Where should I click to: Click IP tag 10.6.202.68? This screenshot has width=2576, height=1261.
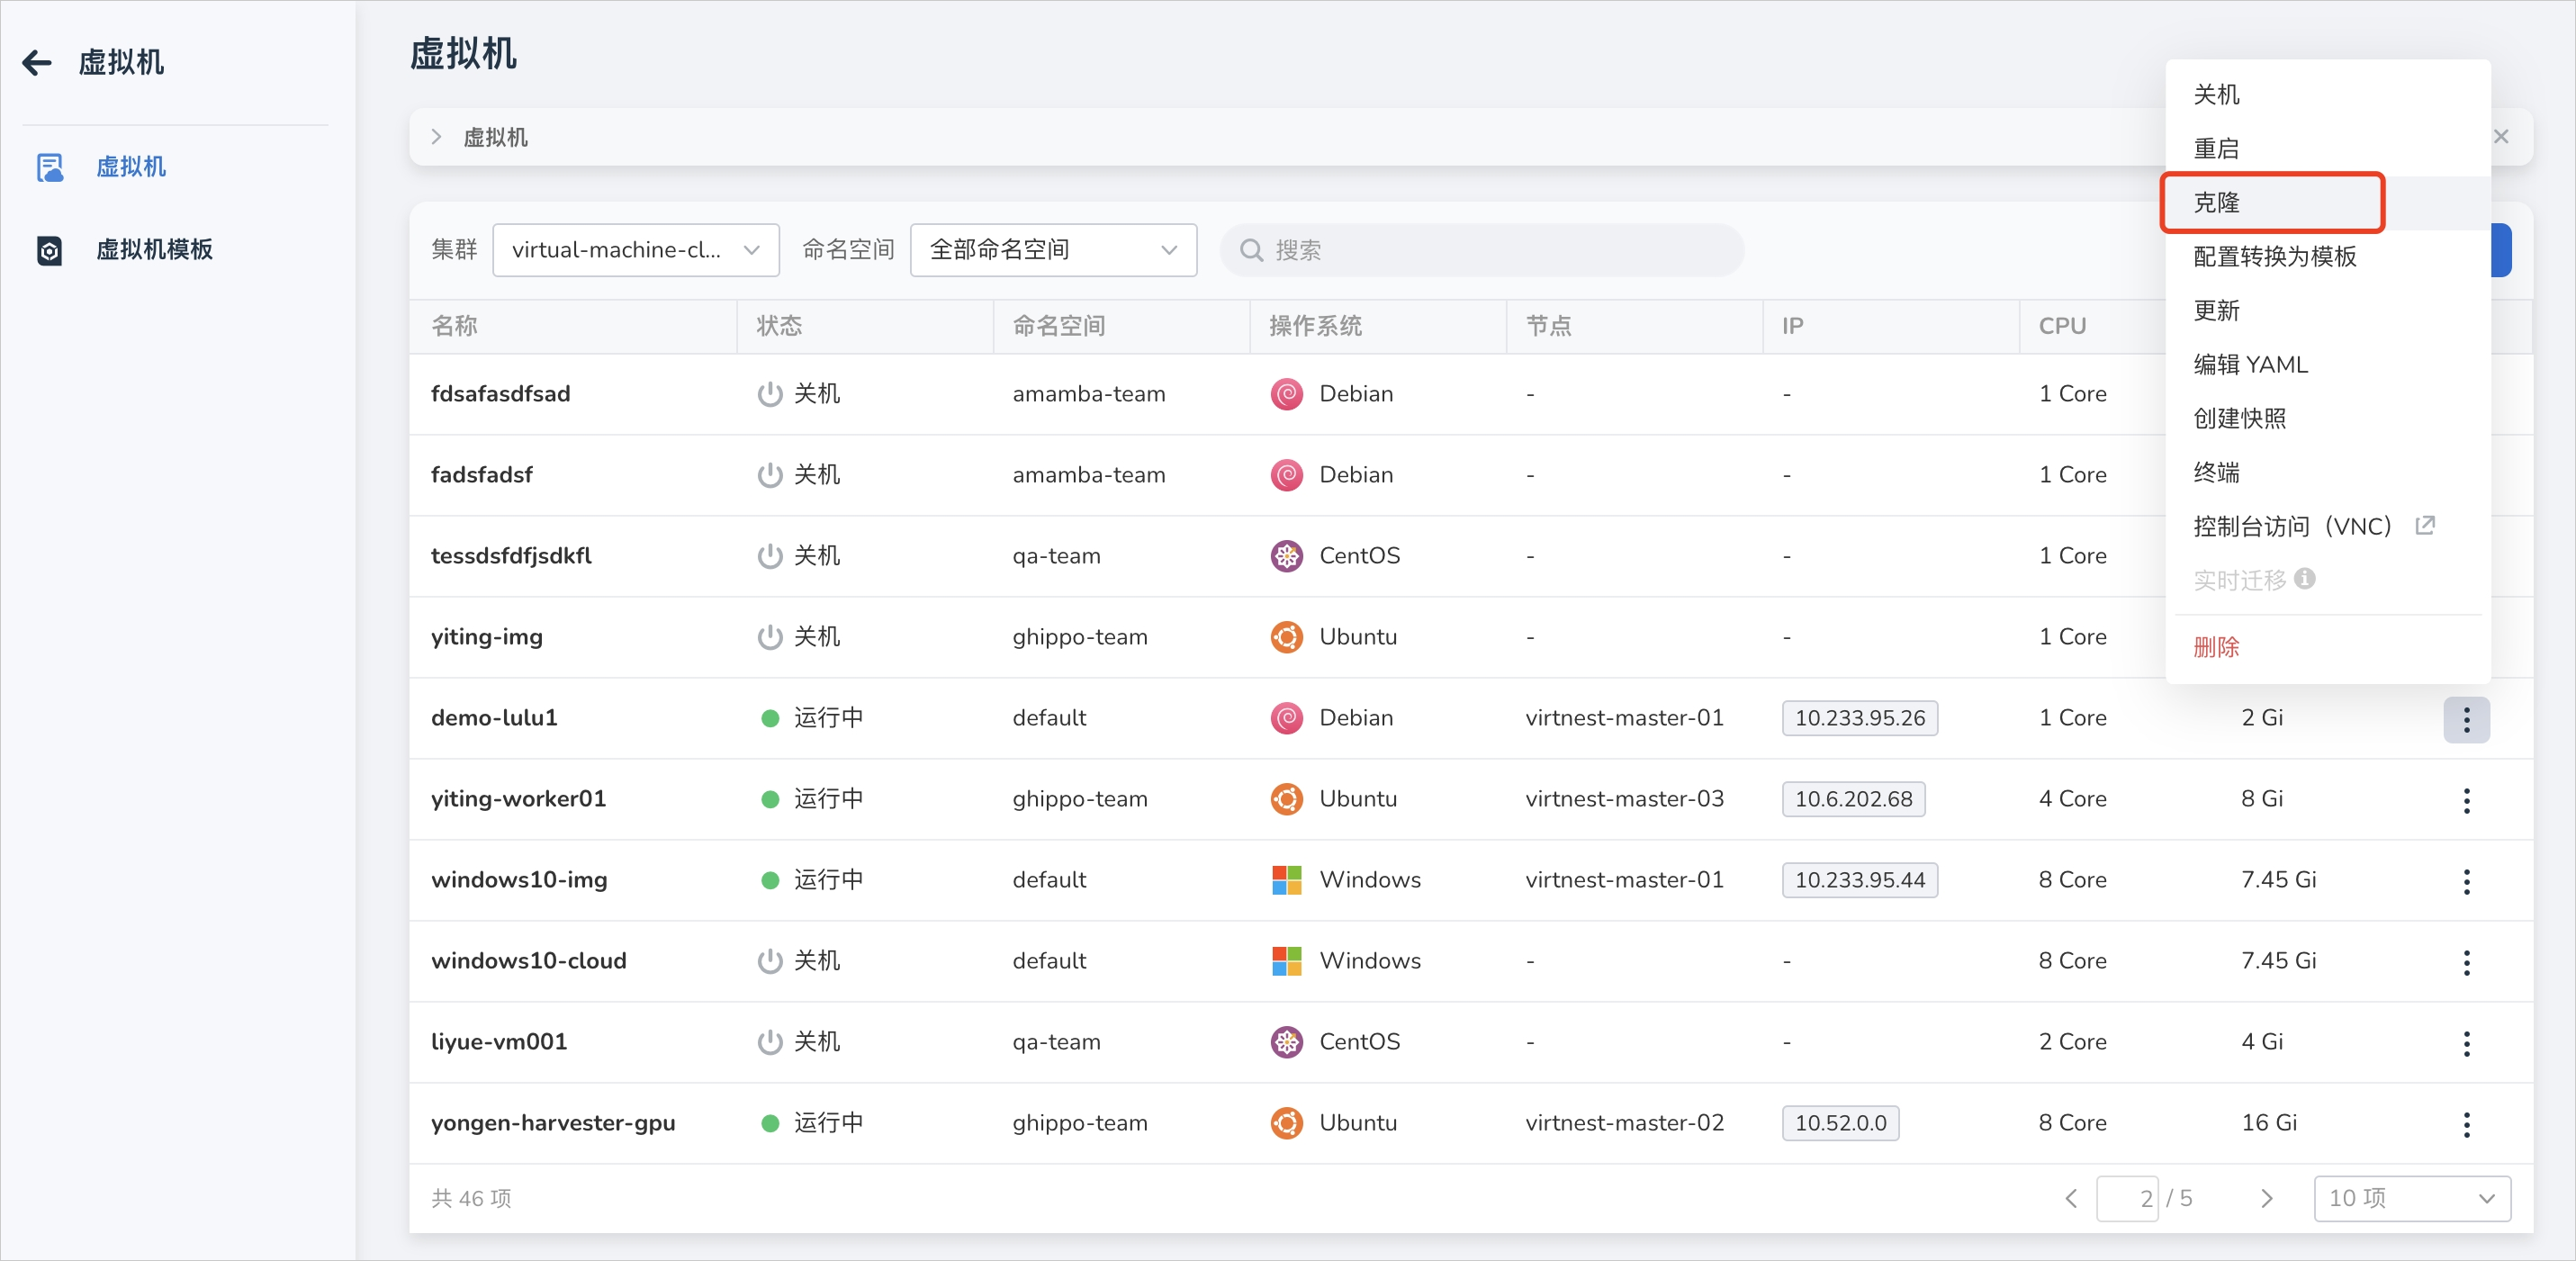point(1853,799)
